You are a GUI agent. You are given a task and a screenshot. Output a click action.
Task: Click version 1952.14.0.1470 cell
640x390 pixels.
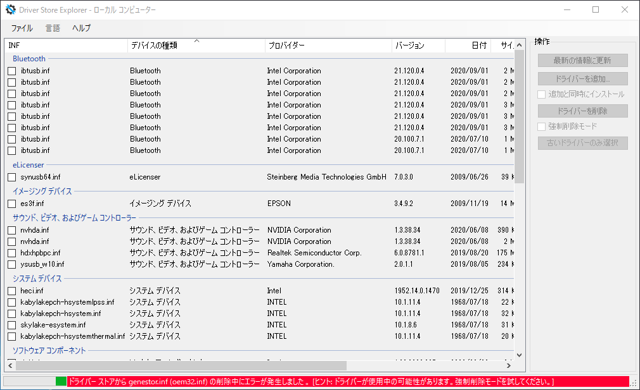(417, 291)
